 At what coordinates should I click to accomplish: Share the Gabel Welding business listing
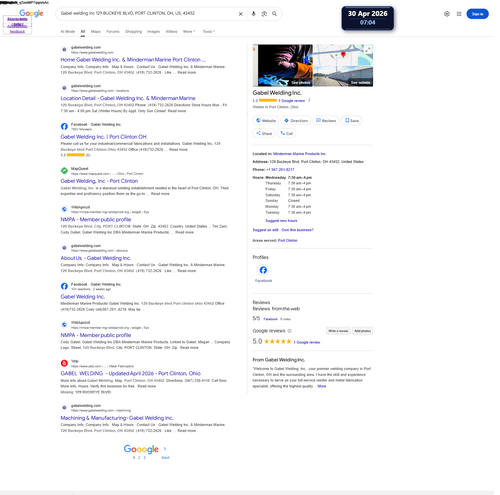click(264, 133)
